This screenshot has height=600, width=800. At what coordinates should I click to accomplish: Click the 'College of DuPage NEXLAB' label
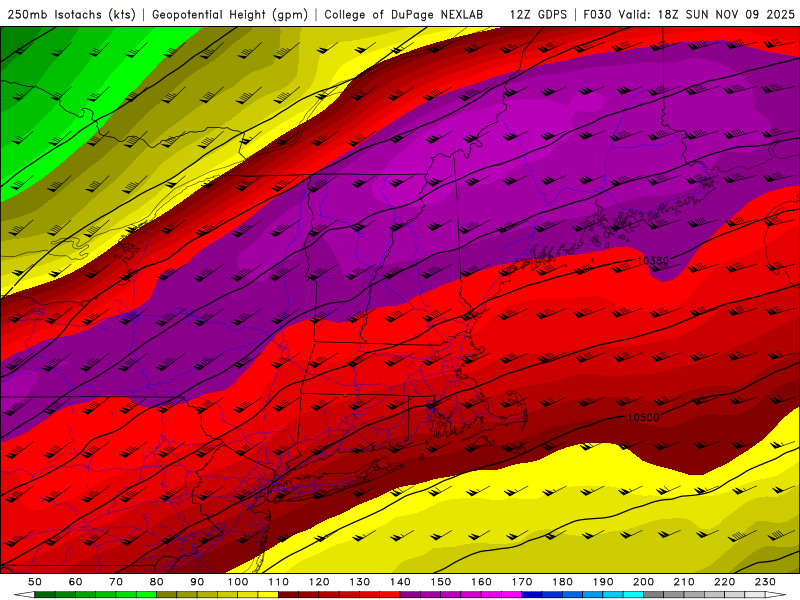[404, 15]
